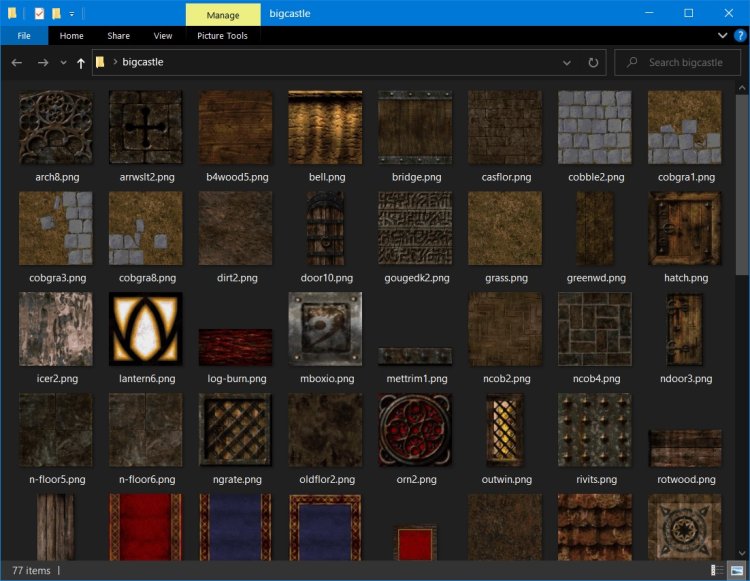Switch to the View ribbon tab
This screenshot has width=750, height=581.
[162, 36]
